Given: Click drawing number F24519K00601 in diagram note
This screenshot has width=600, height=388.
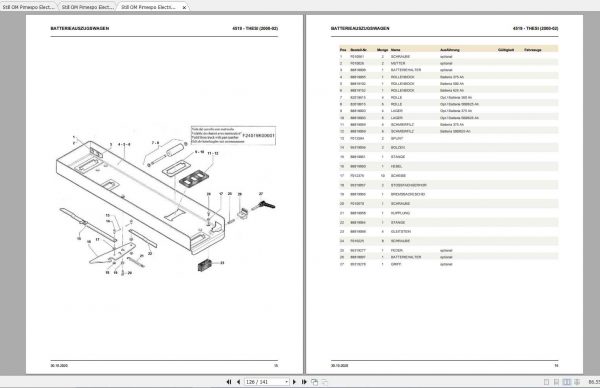Looking at the screenshot, I should 259,135.
